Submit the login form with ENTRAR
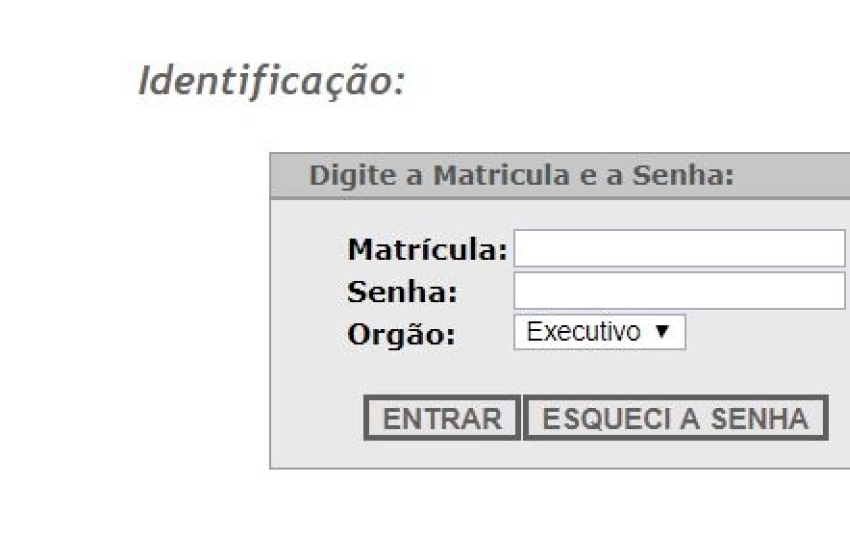The width and height of the screenshot is (850, 560). (442, 418)
